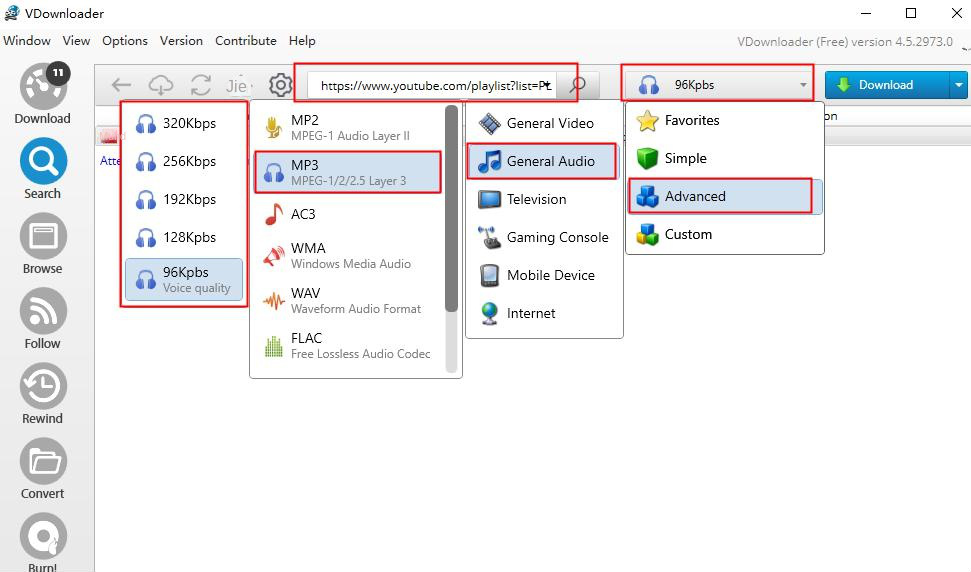Refresh using the circular arrows icon
The height and width of the screenshot is (572, 971).
point(201,85)
